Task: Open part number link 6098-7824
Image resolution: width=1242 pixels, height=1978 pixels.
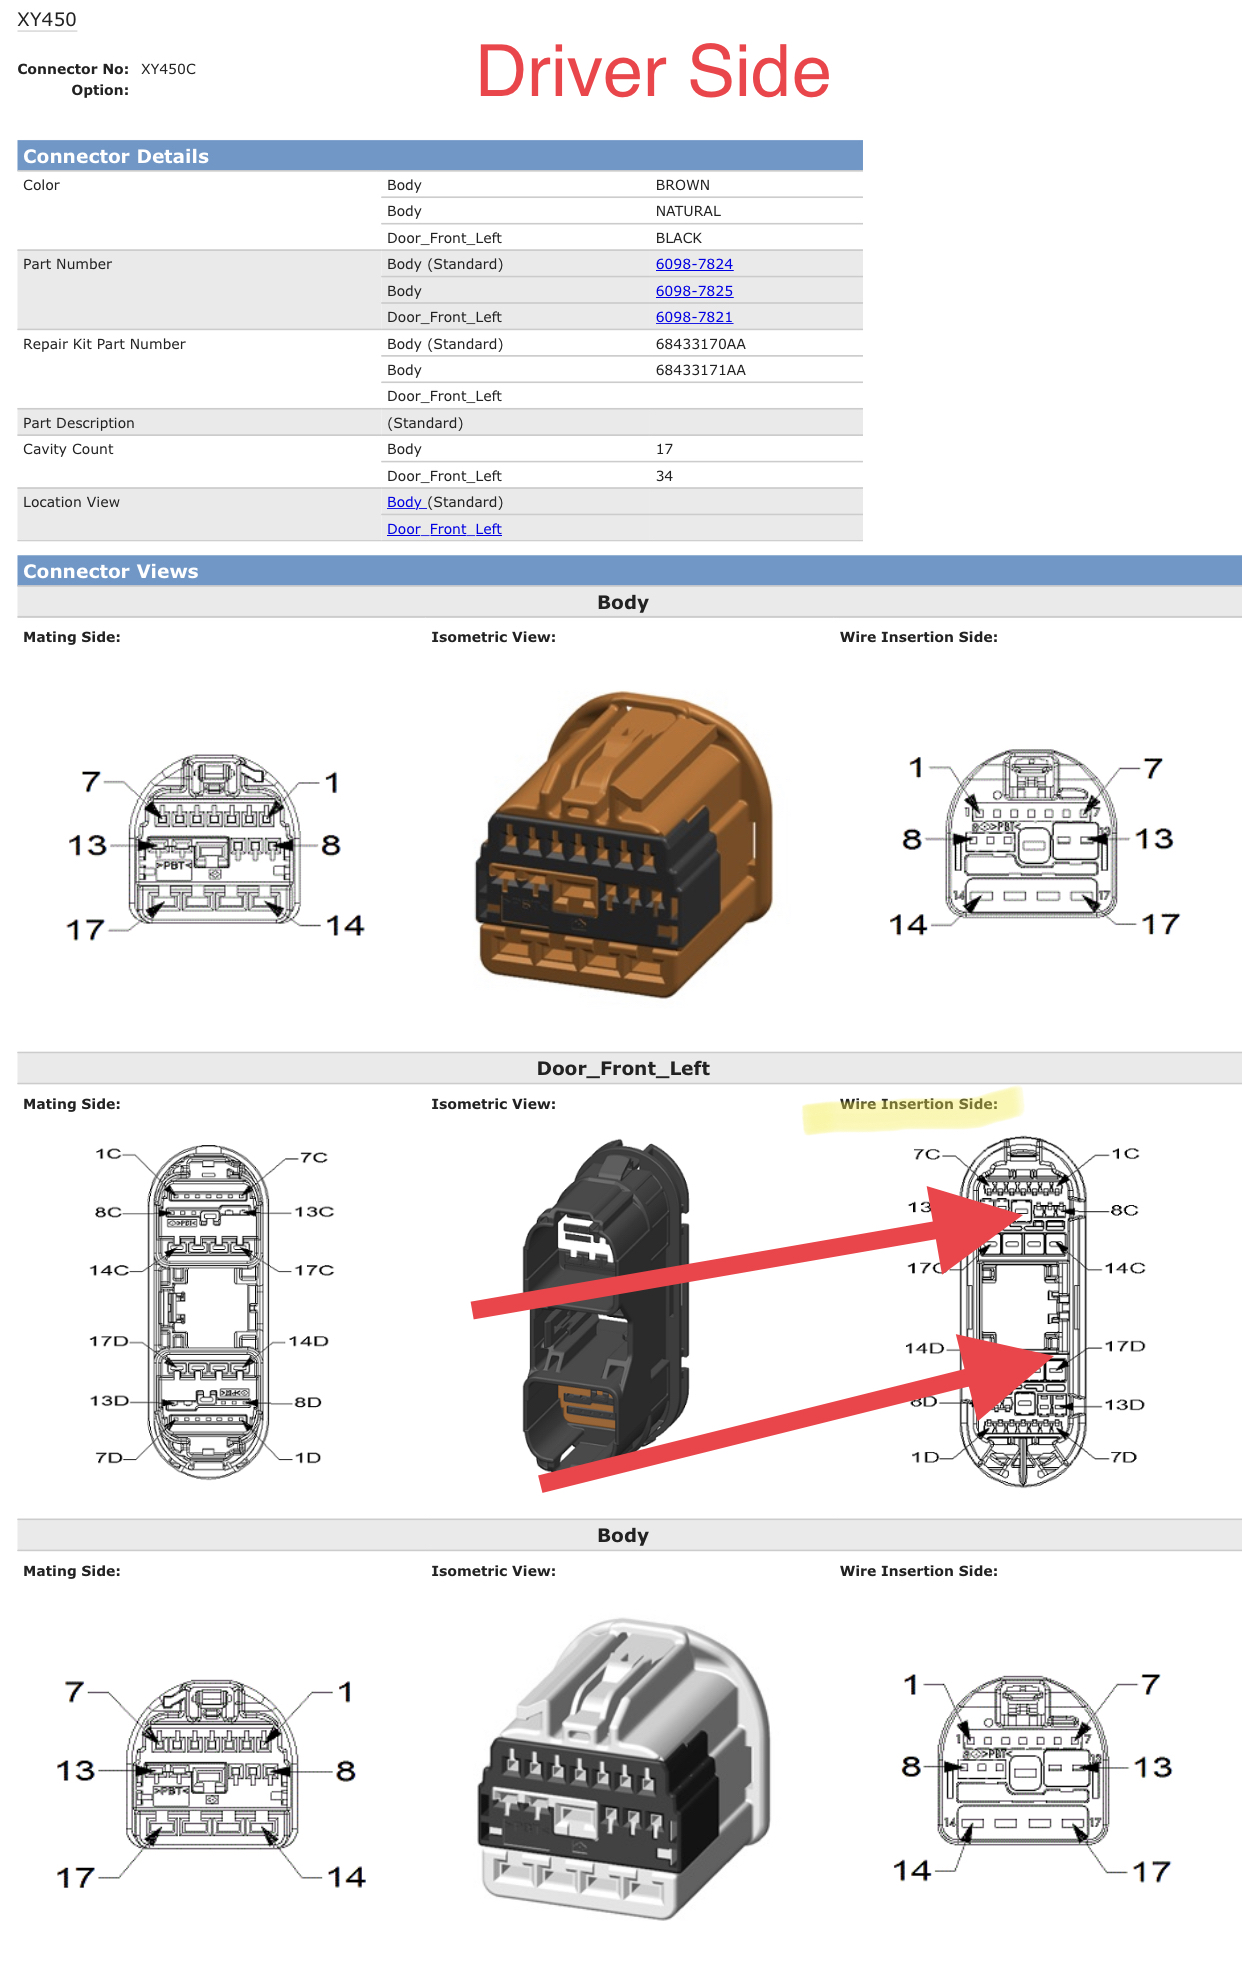Action: point(694,264)
